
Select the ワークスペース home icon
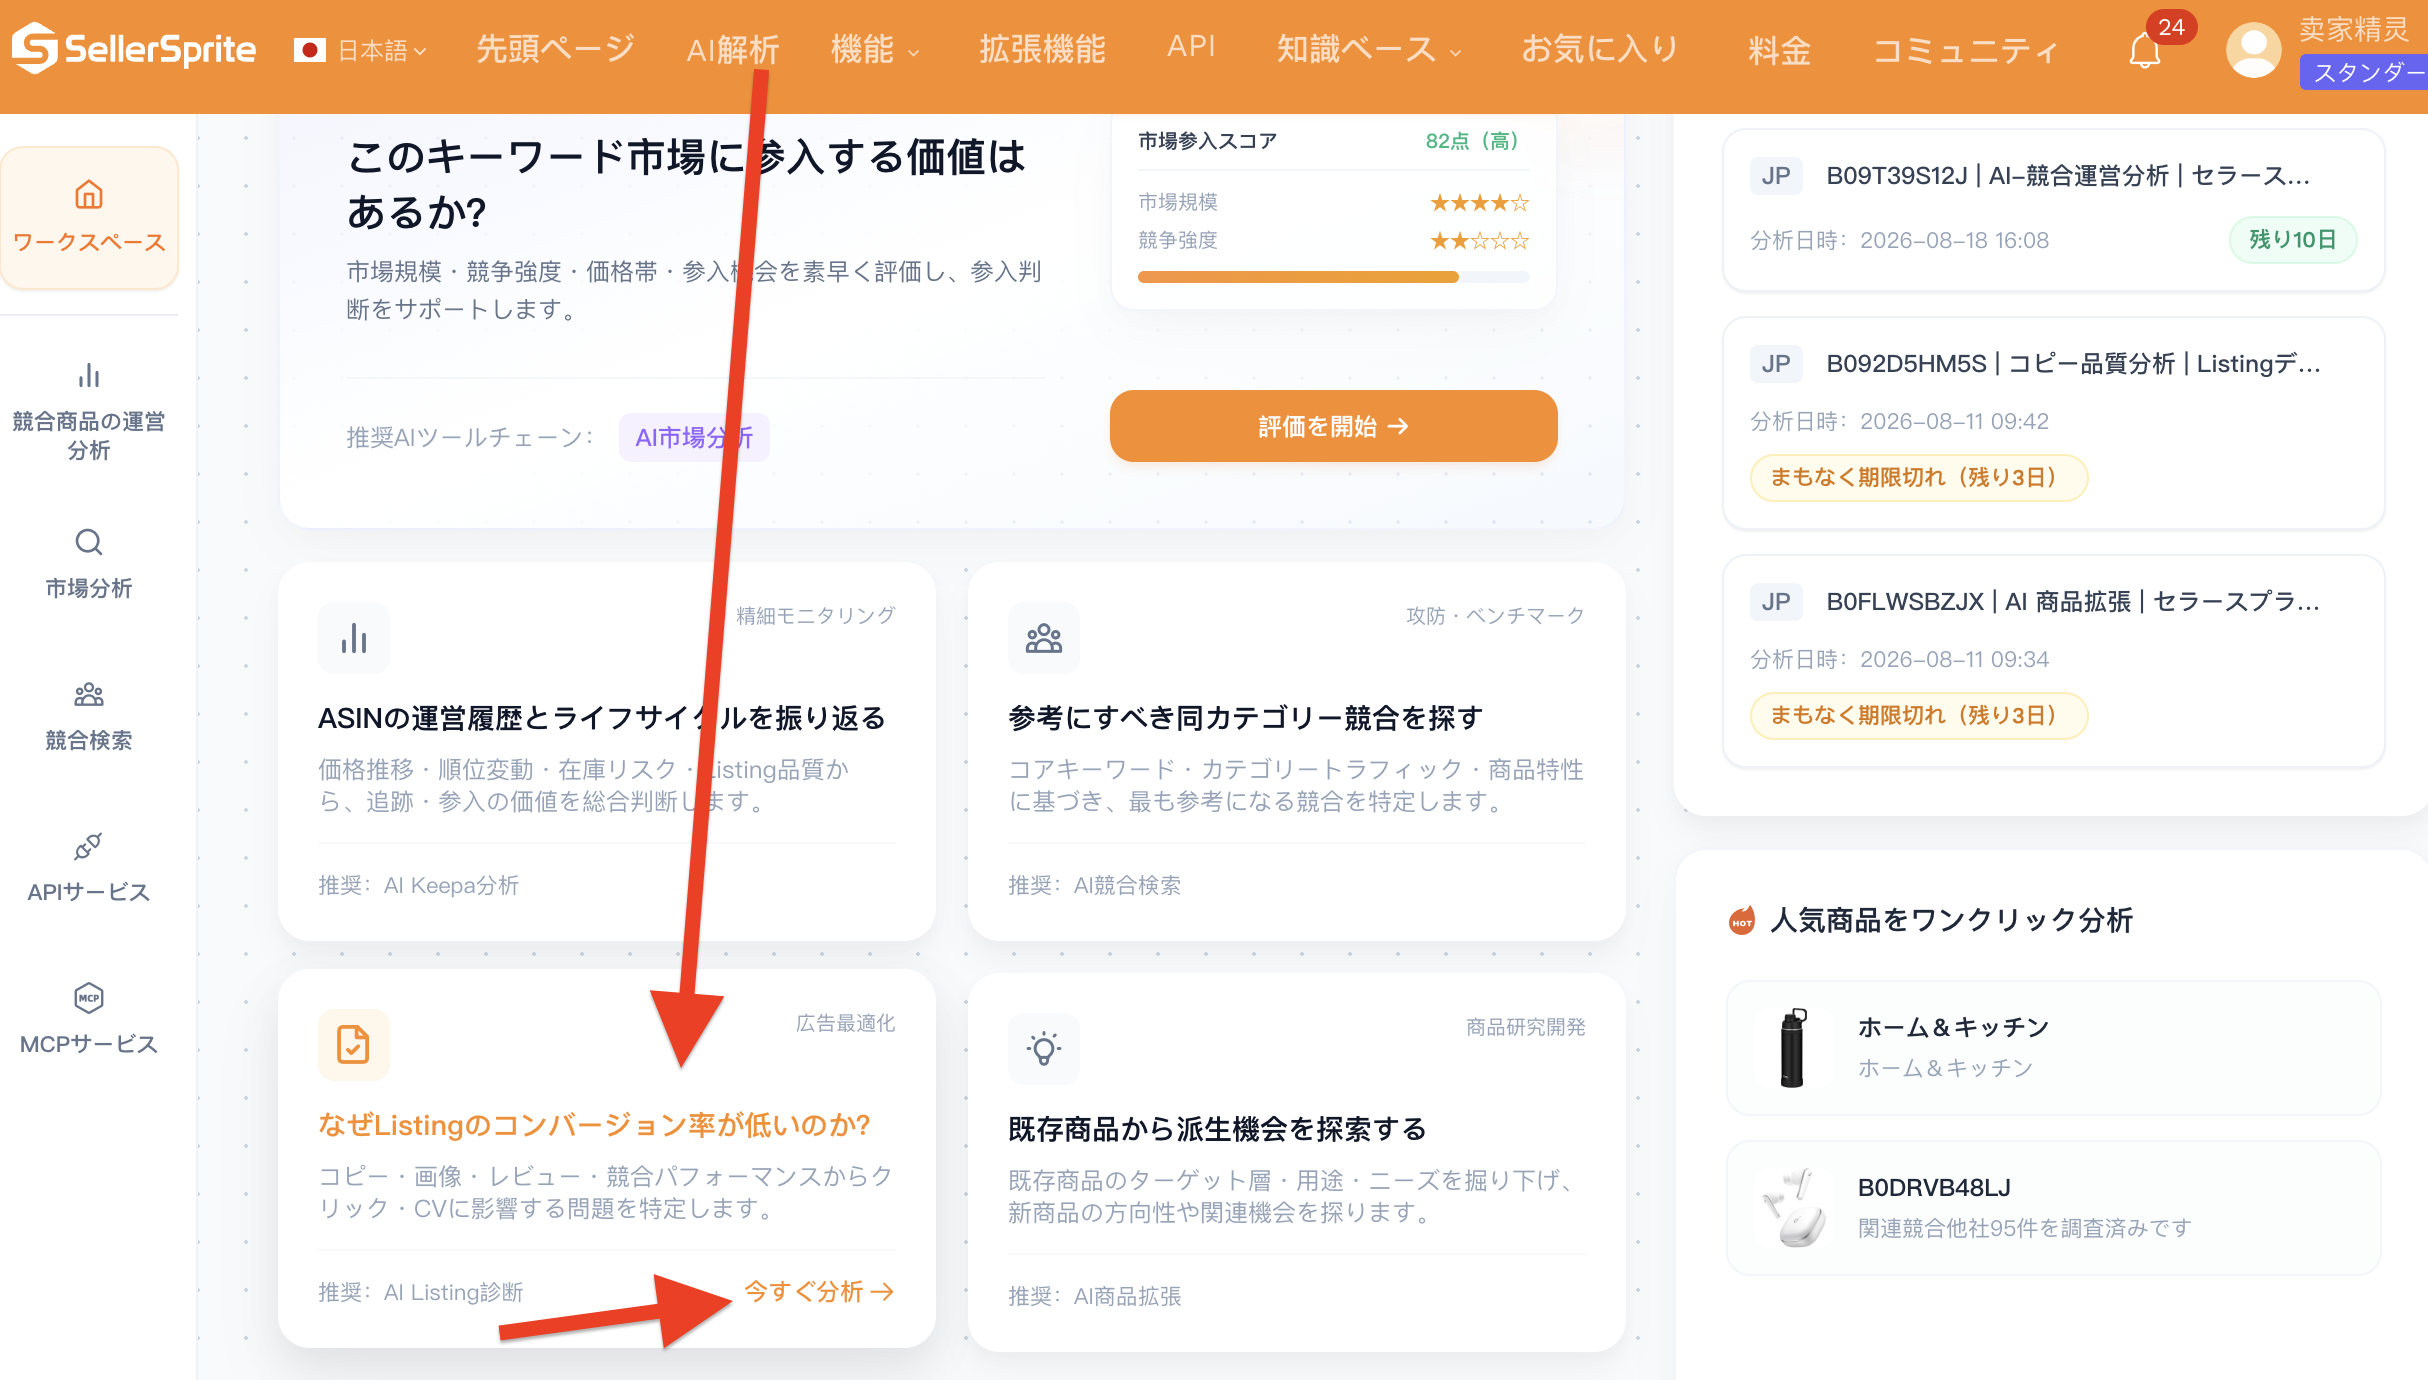[89, 194]
